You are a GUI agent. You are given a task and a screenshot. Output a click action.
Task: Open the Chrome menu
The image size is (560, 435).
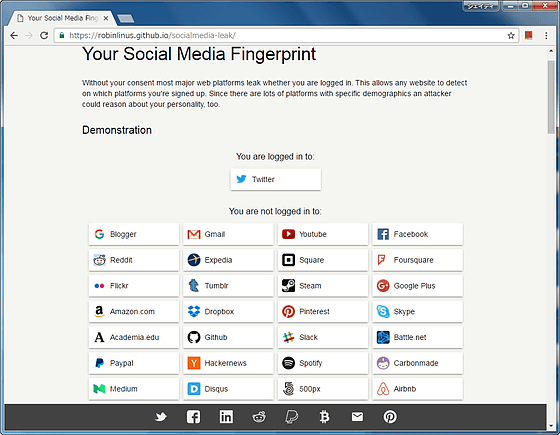546,35
